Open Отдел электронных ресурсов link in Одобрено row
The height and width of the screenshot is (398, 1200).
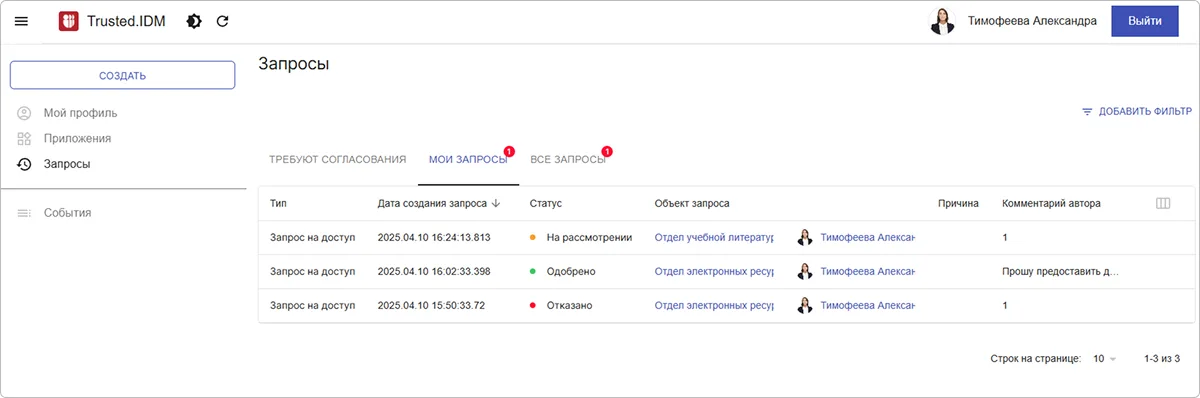click(x=715, y=271)
